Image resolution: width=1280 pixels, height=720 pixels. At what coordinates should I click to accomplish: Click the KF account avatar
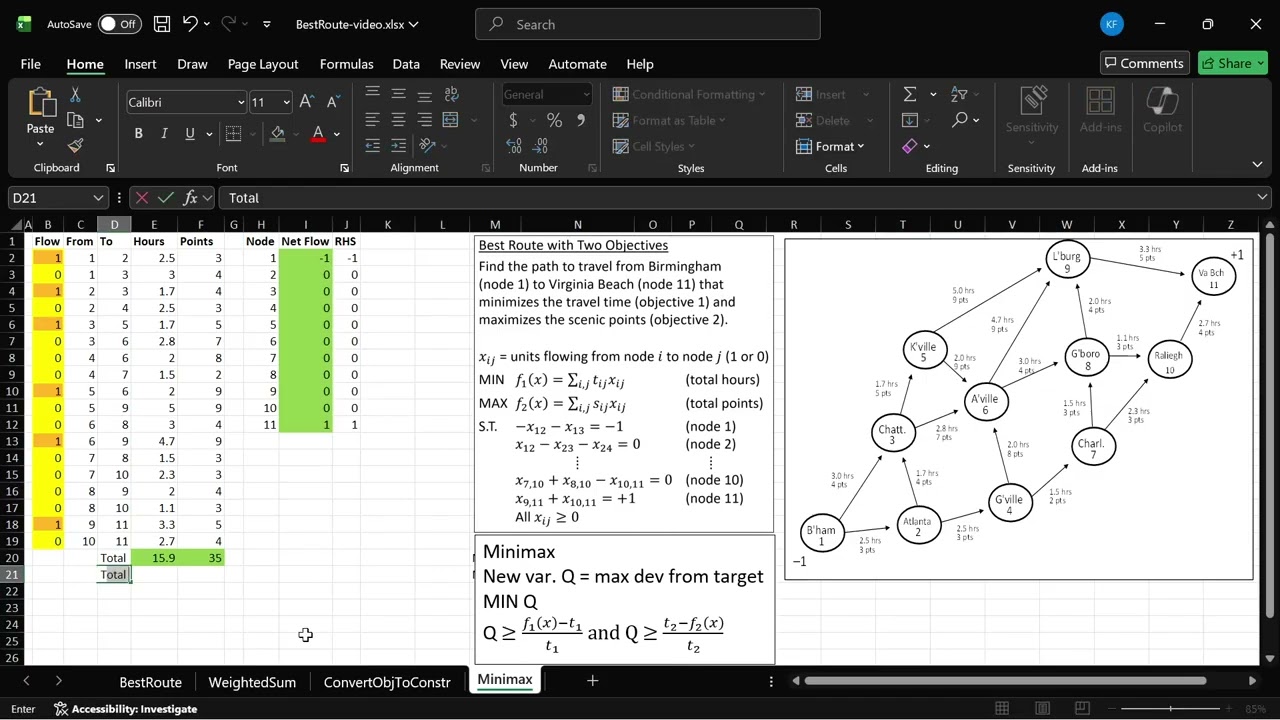[x=1111, y=24]
